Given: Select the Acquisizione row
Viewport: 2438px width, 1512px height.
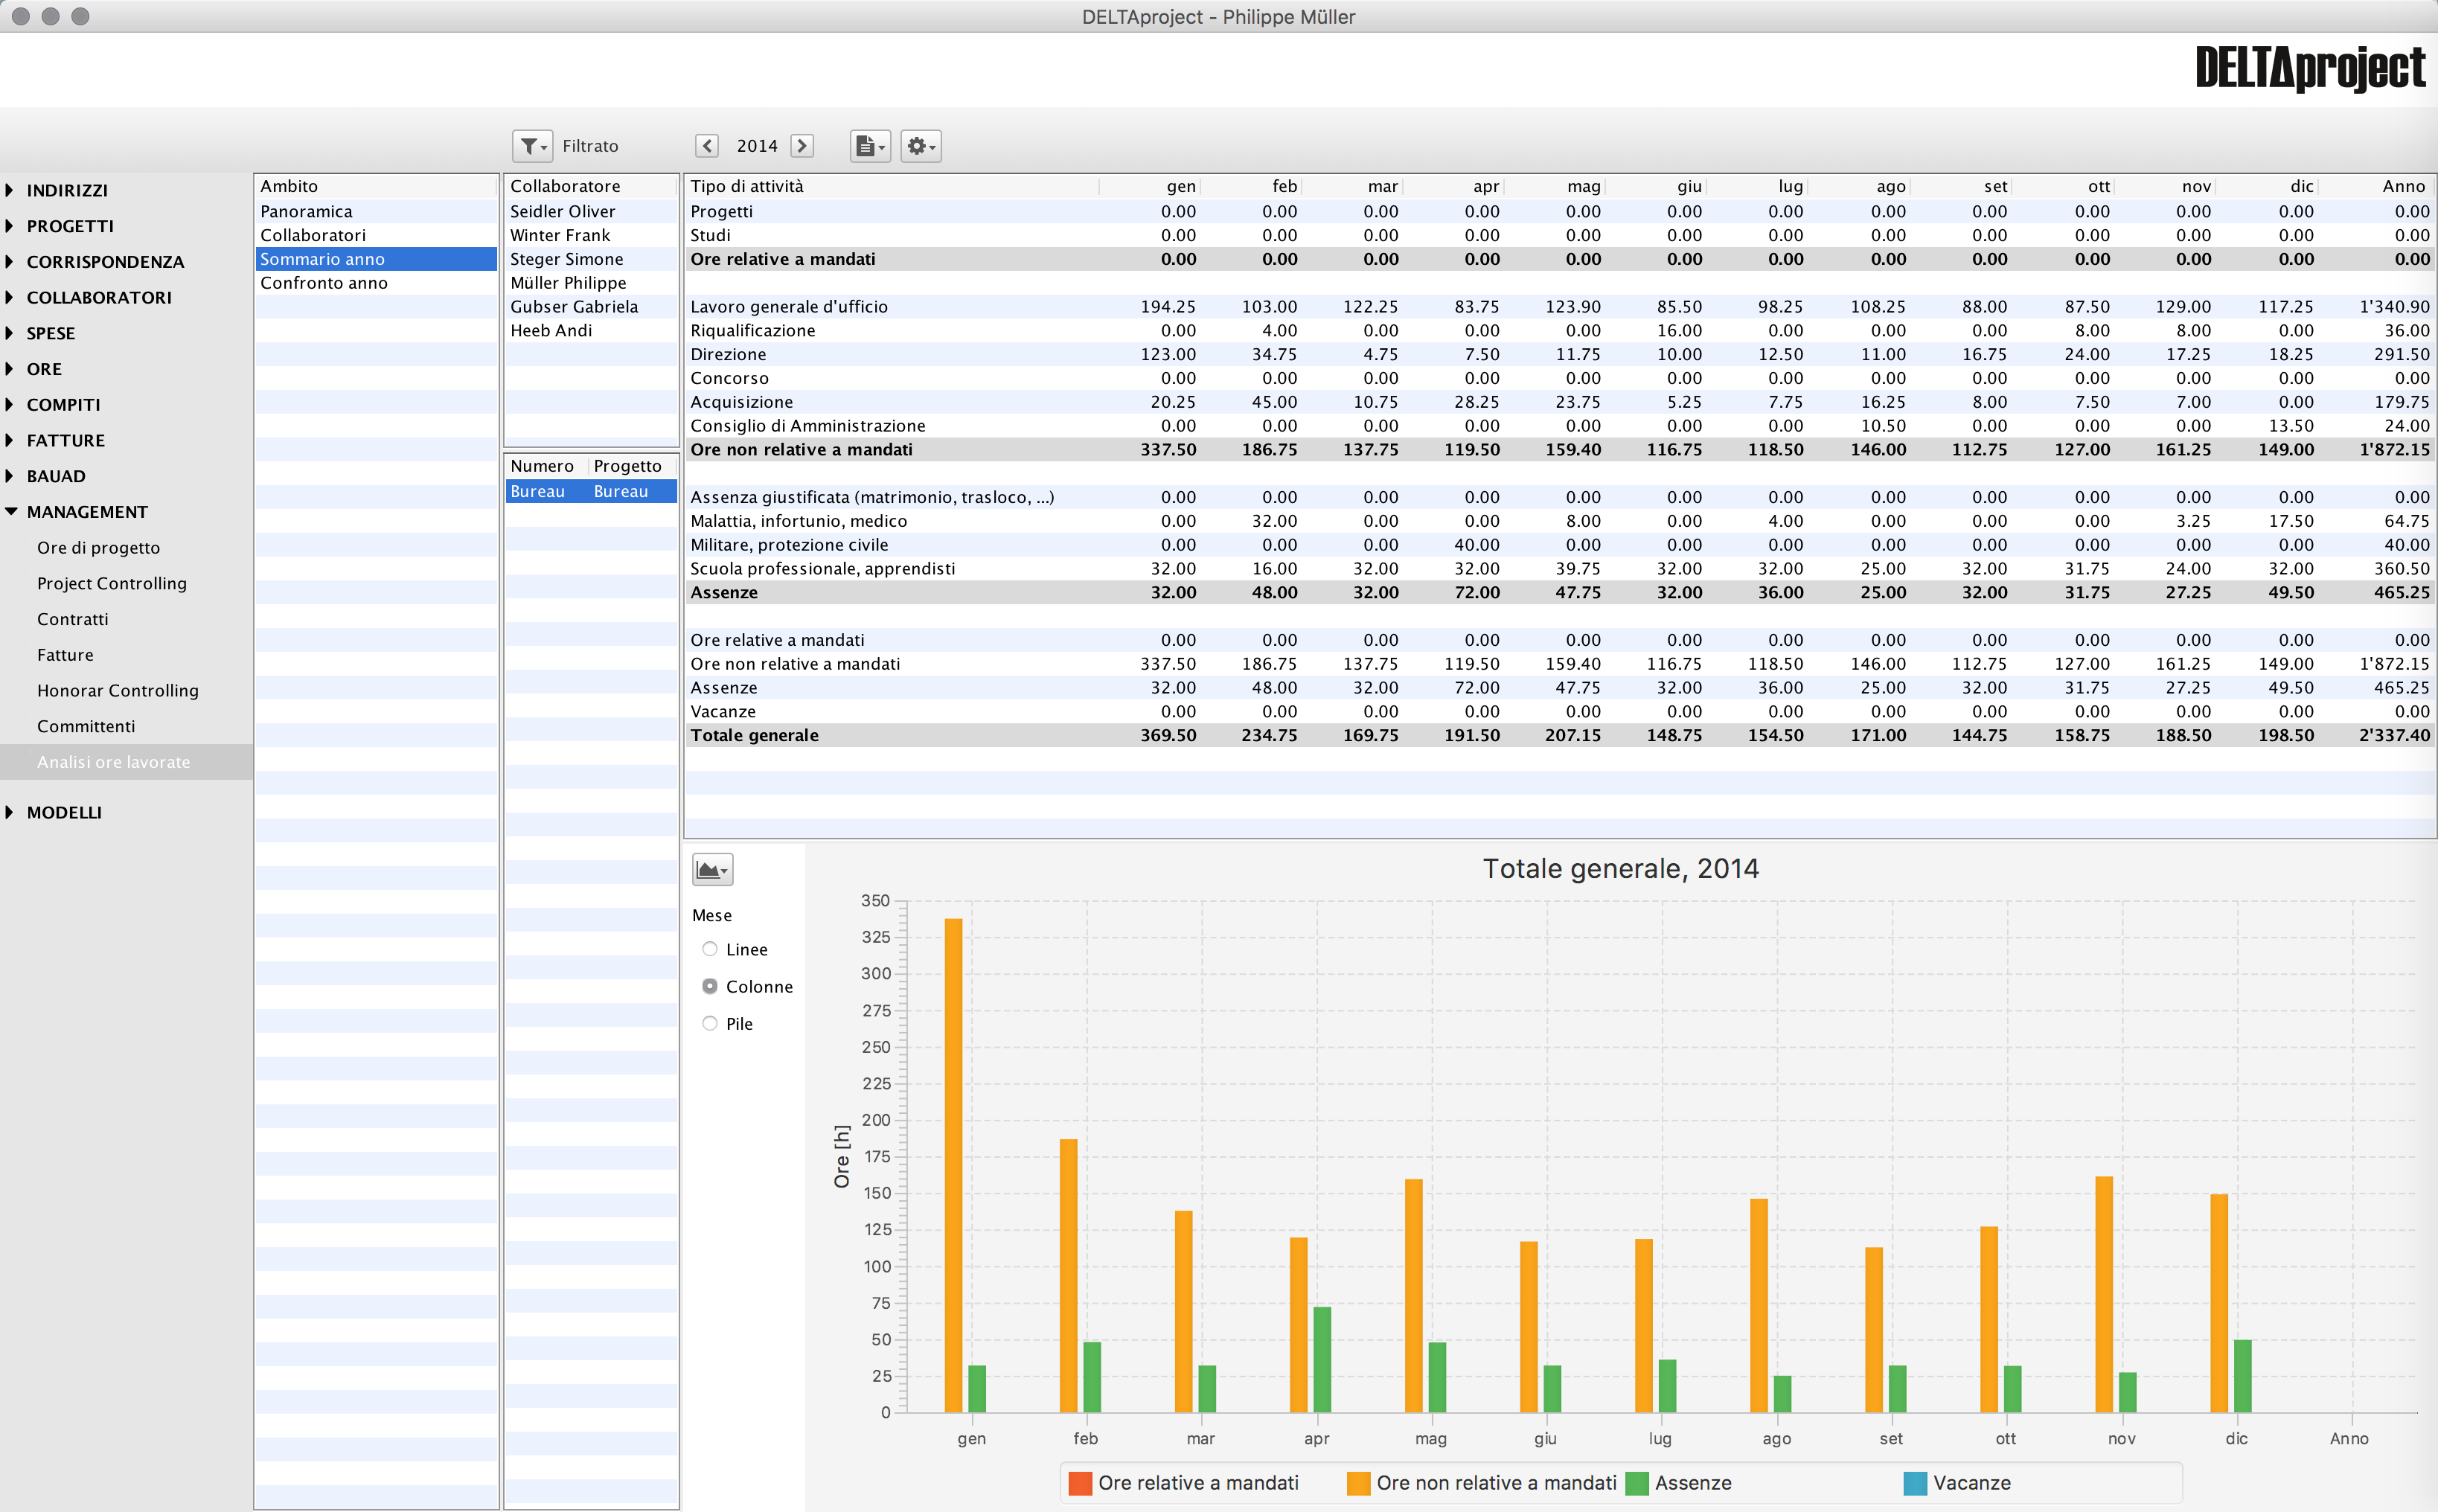Looking at the screenshot, I should coord(1559,402).
